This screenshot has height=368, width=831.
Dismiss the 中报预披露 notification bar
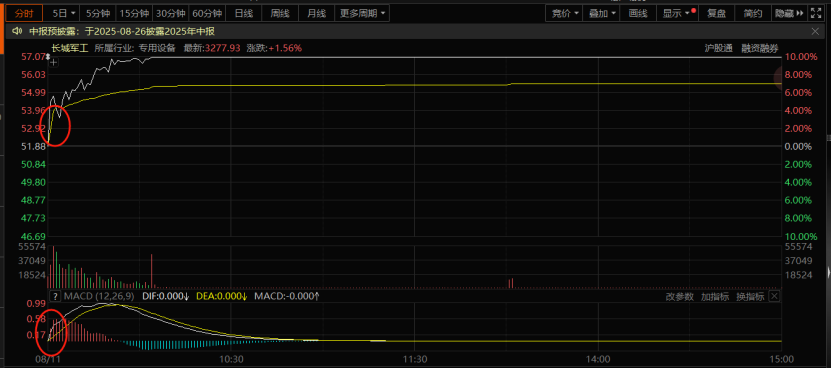815,32
